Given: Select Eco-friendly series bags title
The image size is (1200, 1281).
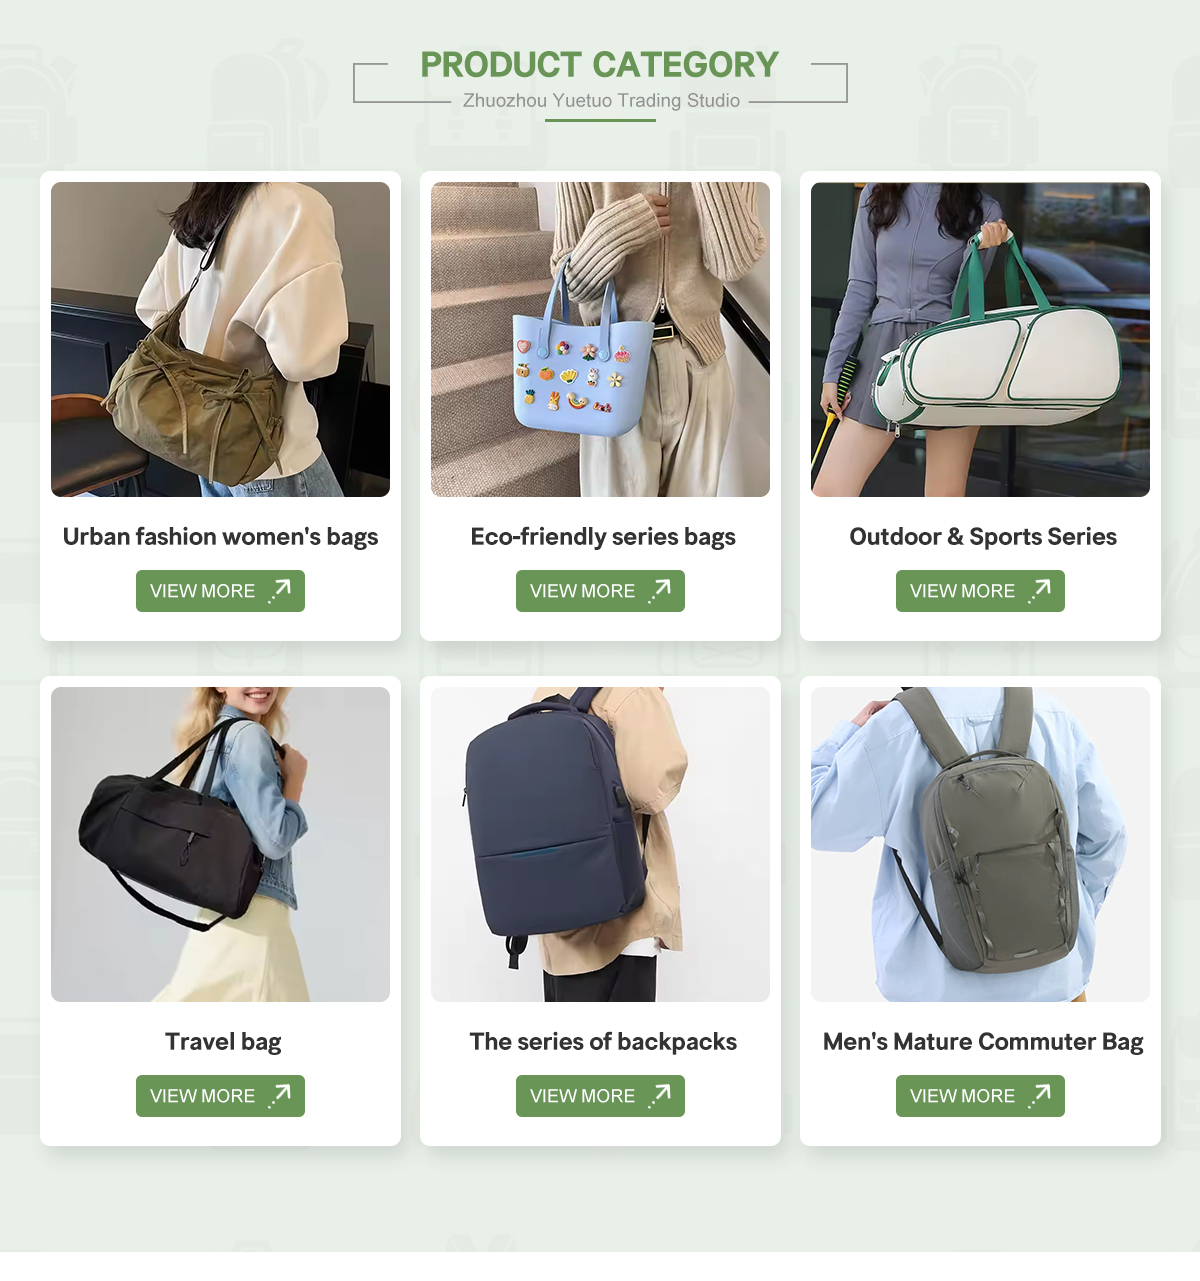Looking at the screenshot, I should (x=603, y=537).
